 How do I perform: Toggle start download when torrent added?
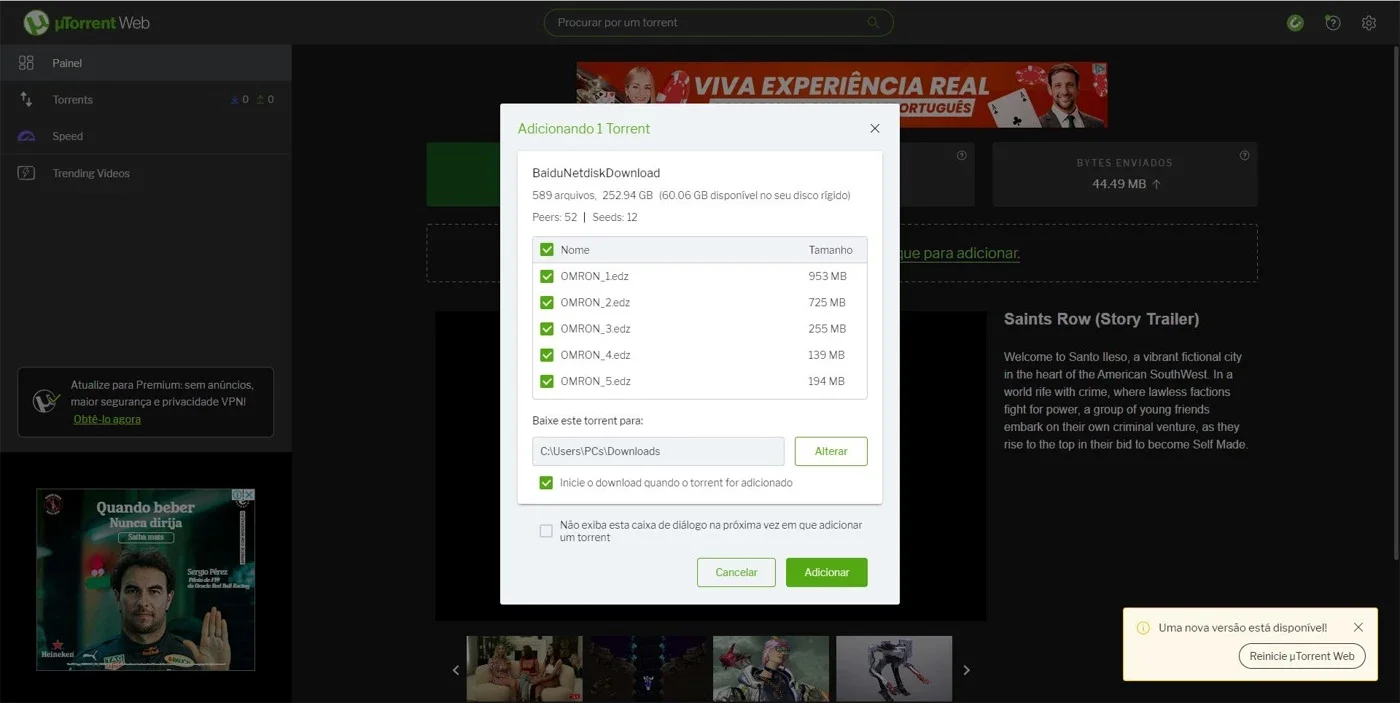coord(546,482)
